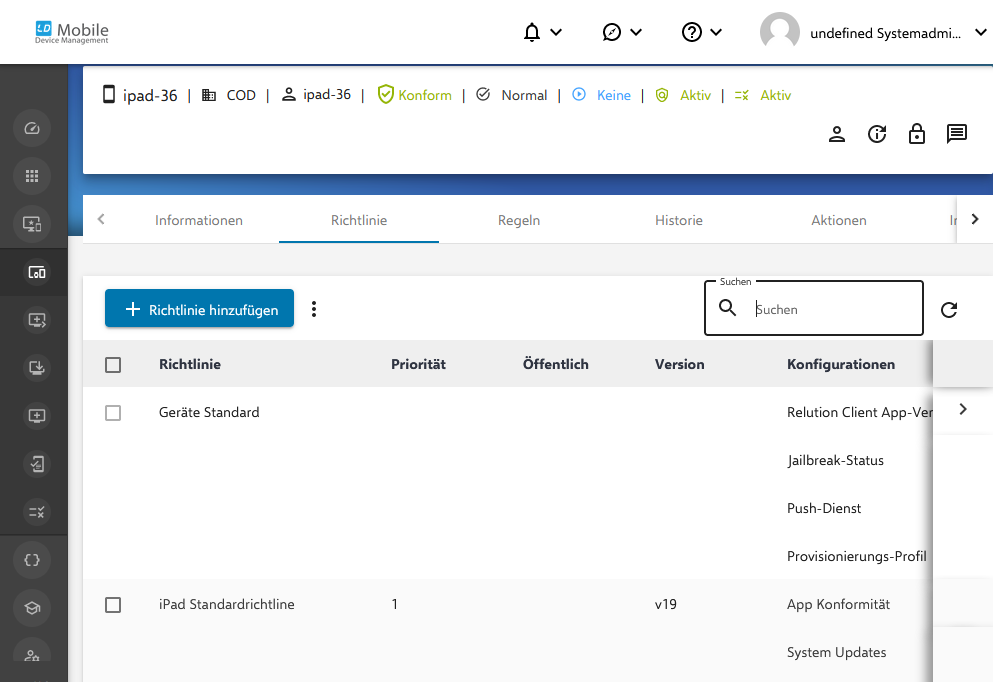Select the highlighted device inventory sidebar icon
This screenshot has width=993, height=682.
37,272
